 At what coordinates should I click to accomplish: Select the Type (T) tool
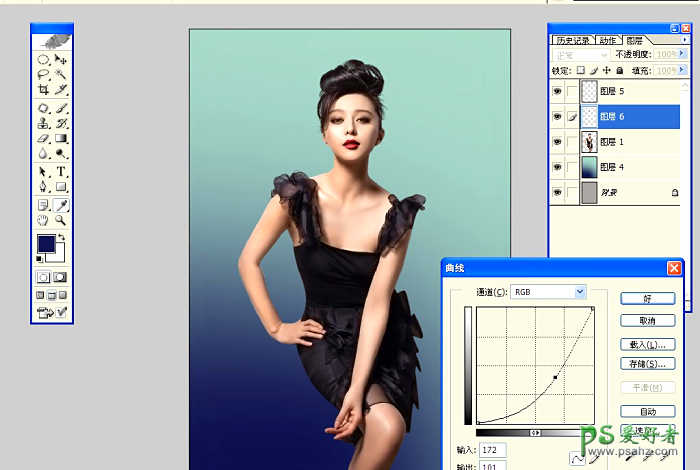pos(61,172)
